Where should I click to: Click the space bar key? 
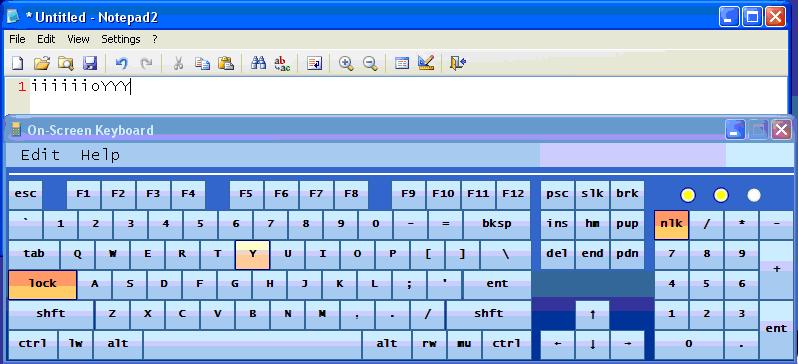[252, 345]
